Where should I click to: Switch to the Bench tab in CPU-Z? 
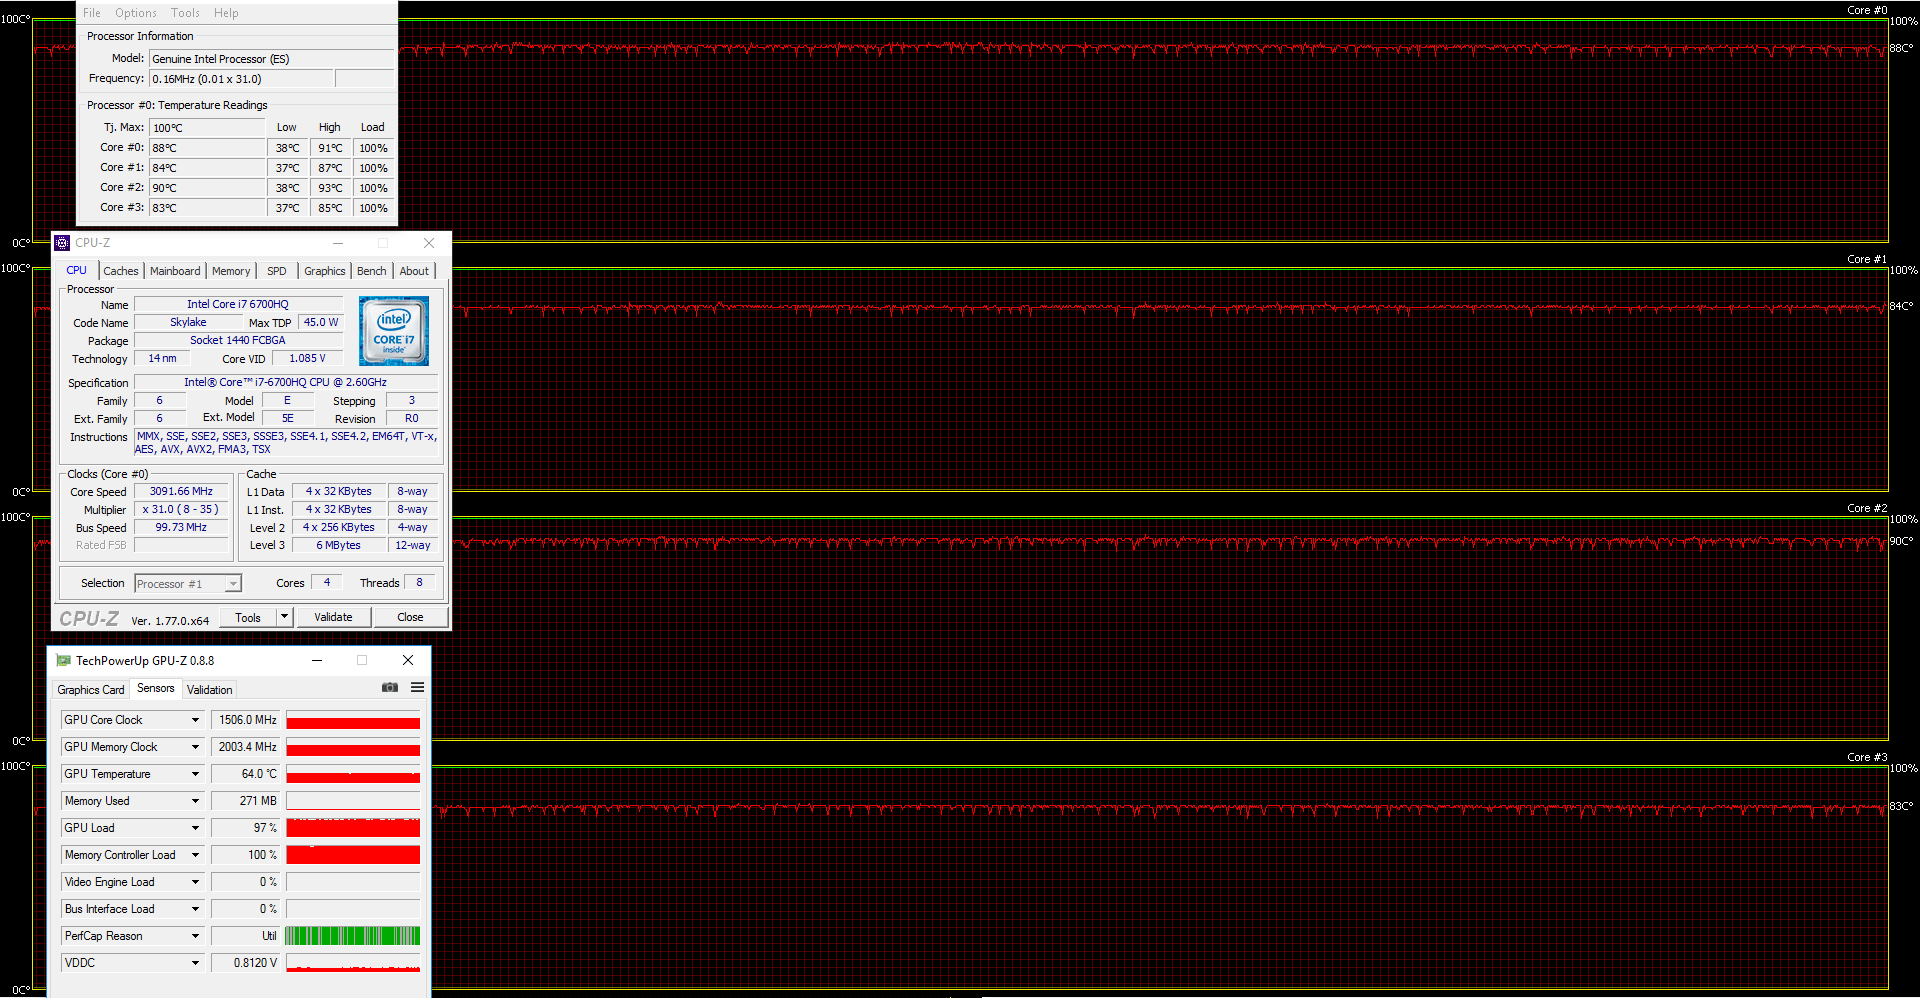[x=371, y=271]
